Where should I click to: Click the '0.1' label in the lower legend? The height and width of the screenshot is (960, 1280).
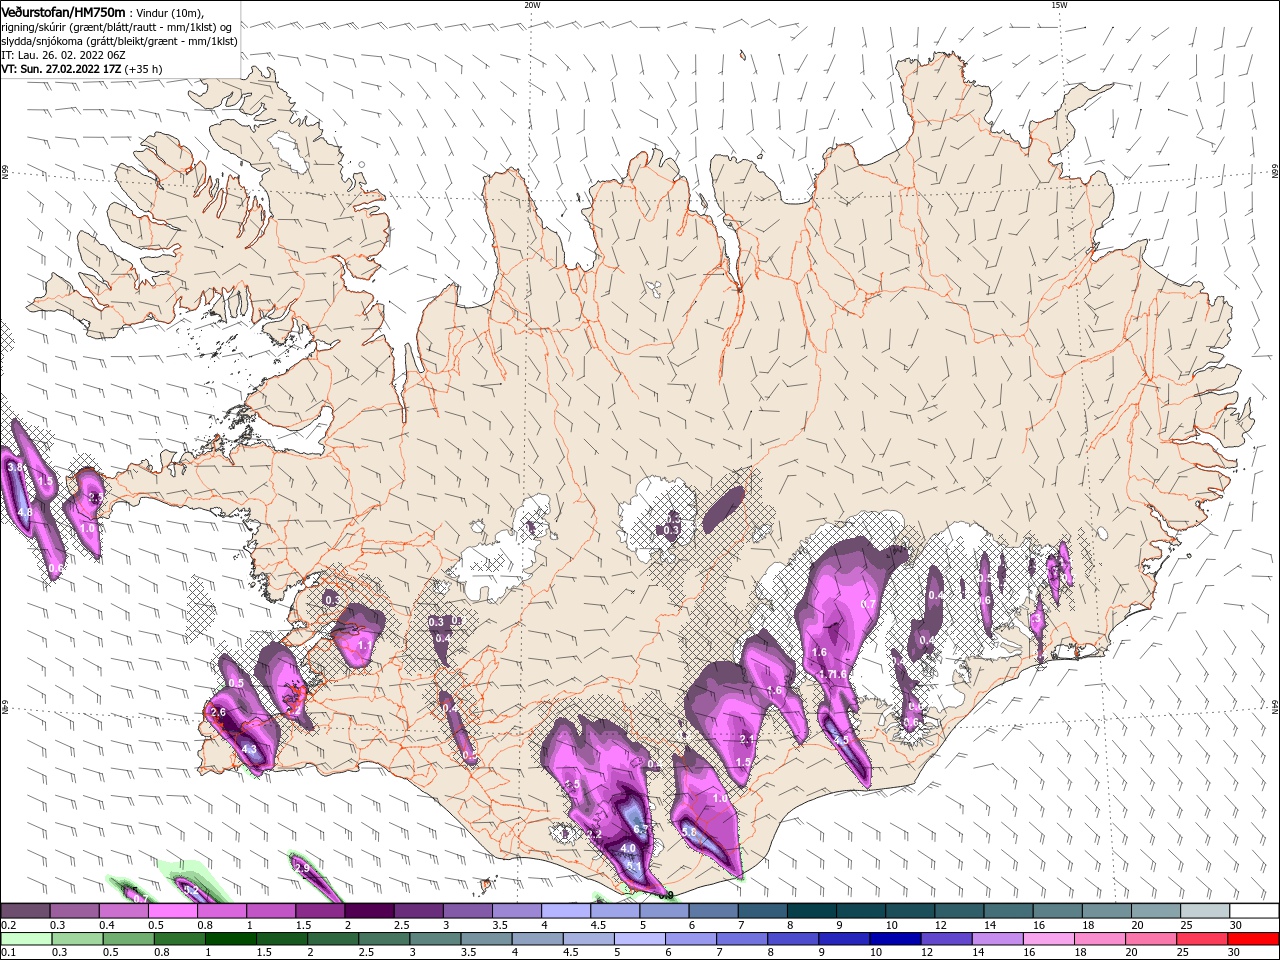8,953
